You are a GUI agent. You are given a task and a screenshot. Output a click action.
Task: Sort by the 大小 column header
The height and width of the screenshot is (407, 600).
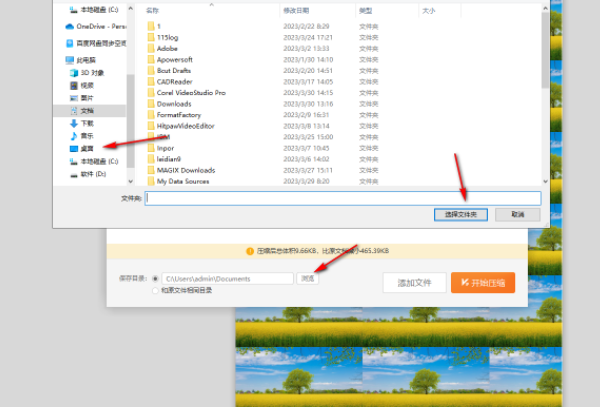(x=428, y=11)
